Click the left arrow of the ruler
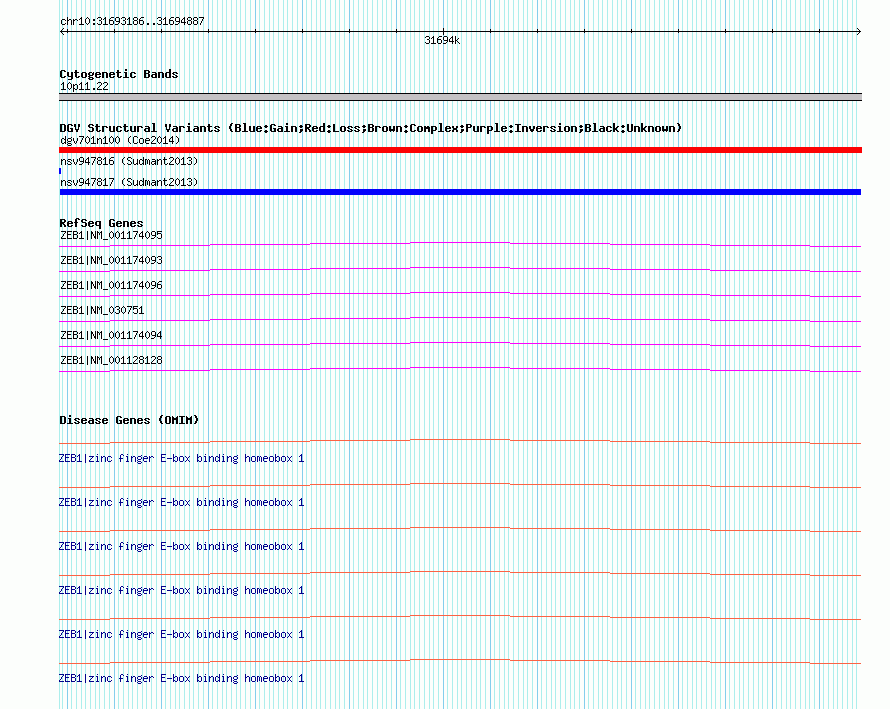Image resolution: width=890 pixels, height=709 pixels. click(63, 32)
